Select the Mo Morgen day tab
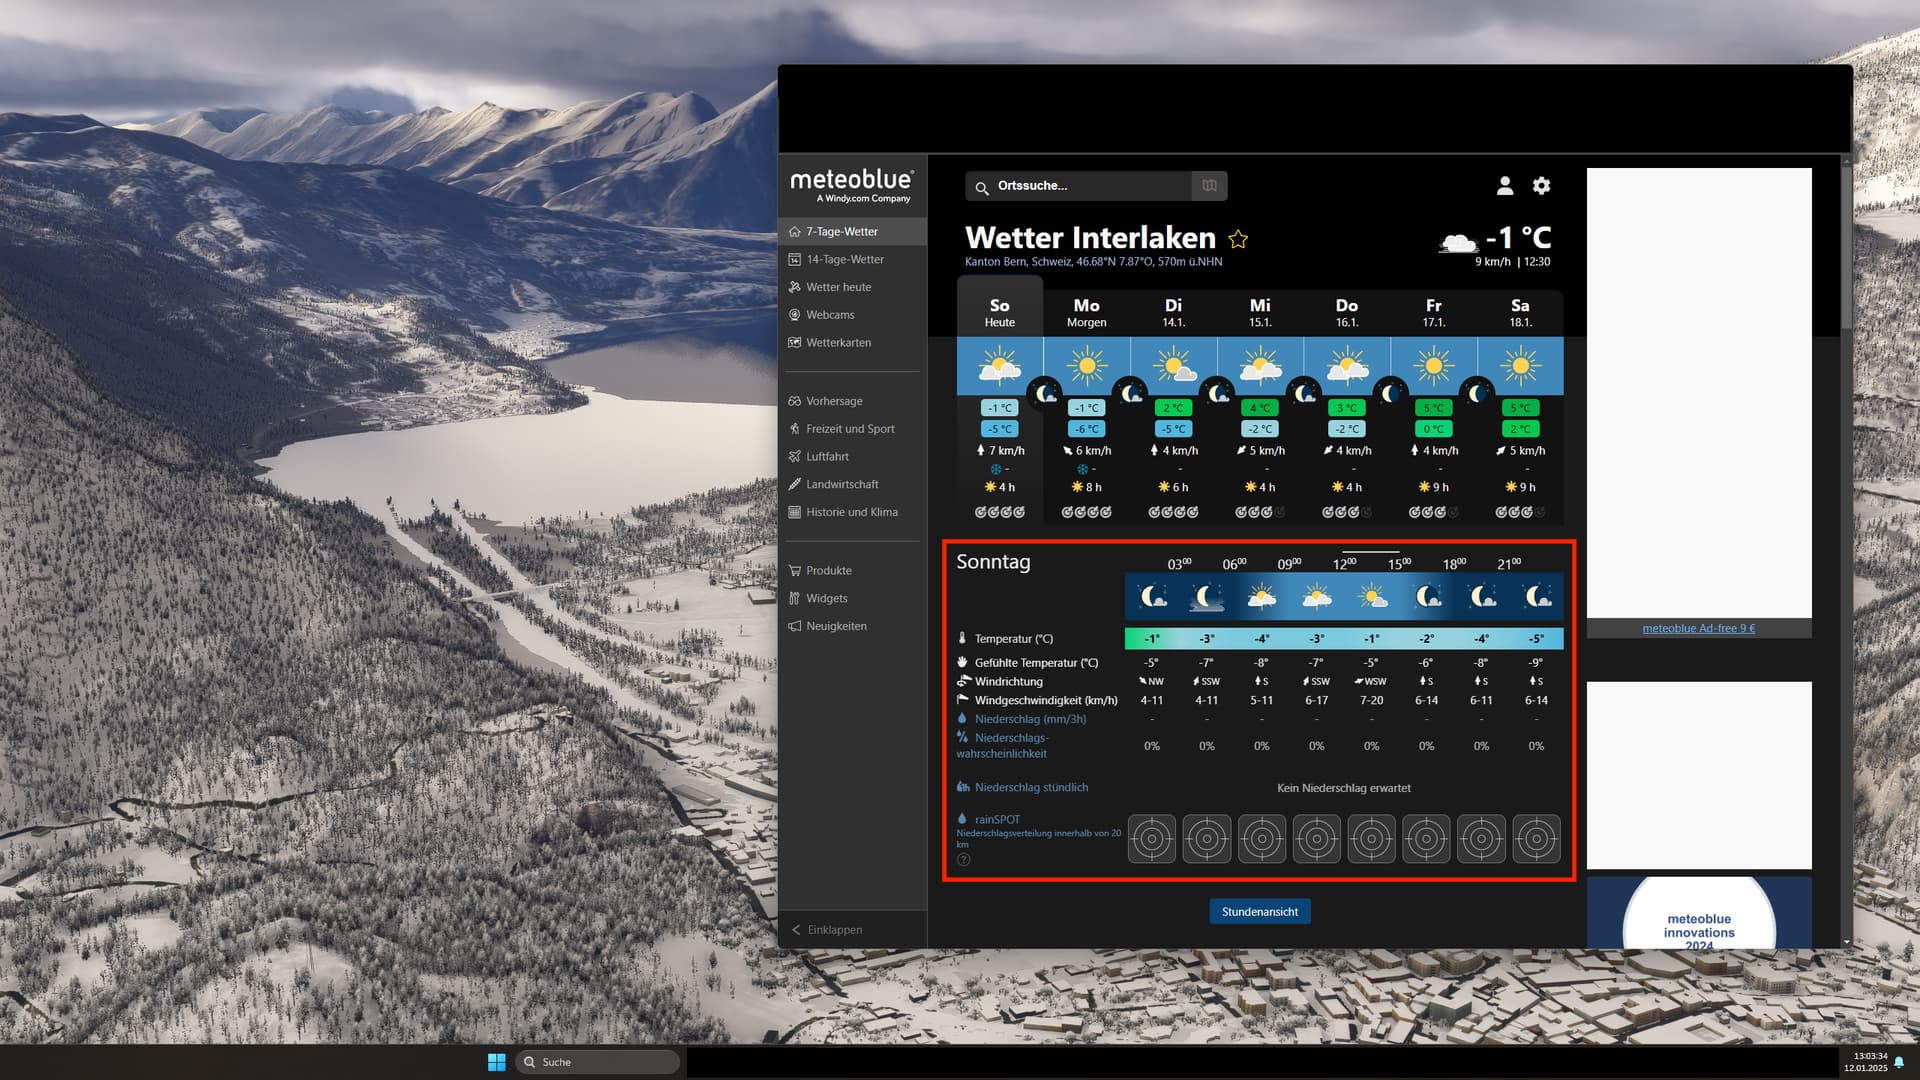 click(1086, 312)
